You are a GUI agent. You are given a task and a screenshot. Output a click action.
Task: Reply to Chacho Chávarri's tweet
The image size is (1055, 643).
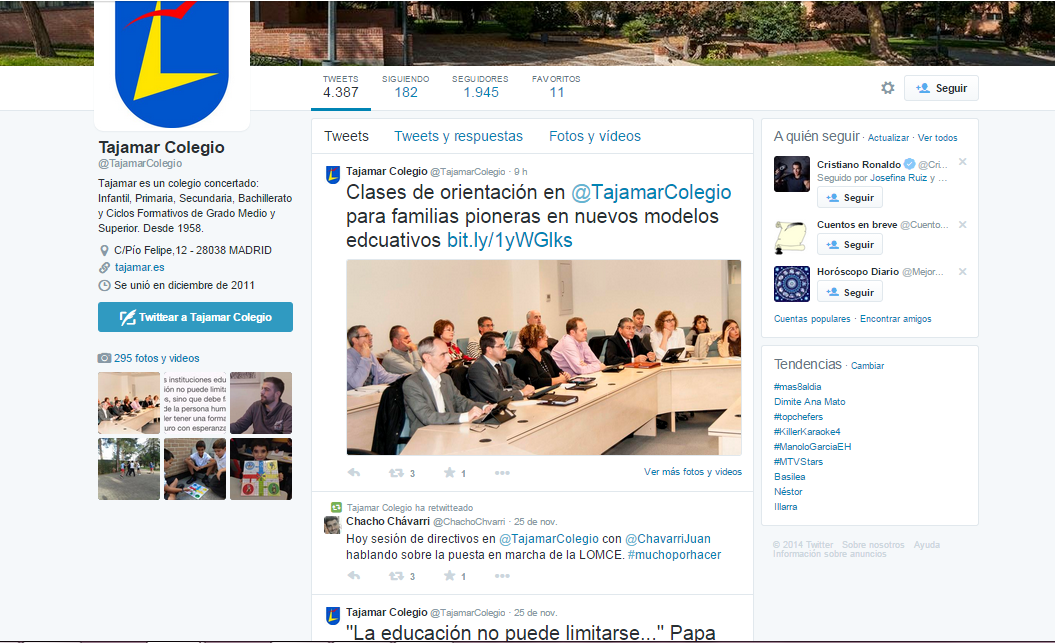pyautogui.click(x=354, y=576)
